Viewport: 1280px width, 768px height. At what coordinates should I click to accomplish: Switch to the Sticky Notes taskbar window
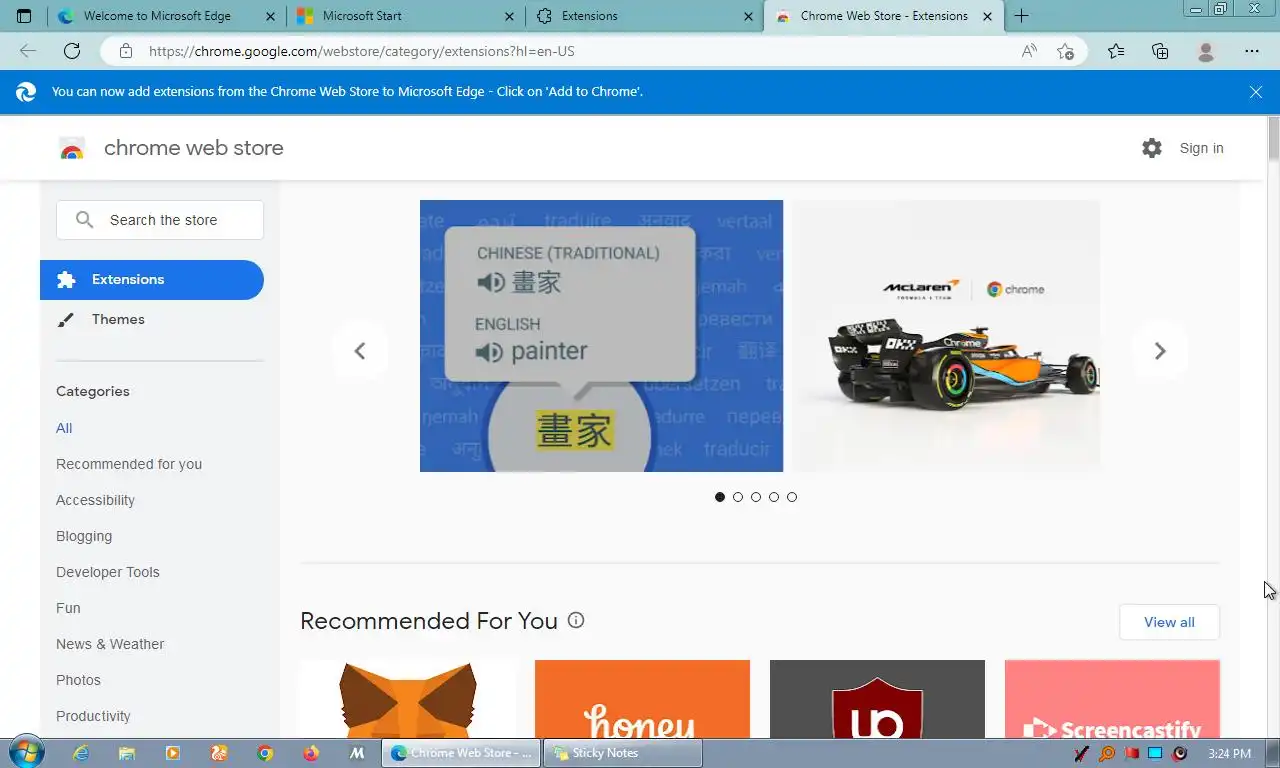coord(623,753)
